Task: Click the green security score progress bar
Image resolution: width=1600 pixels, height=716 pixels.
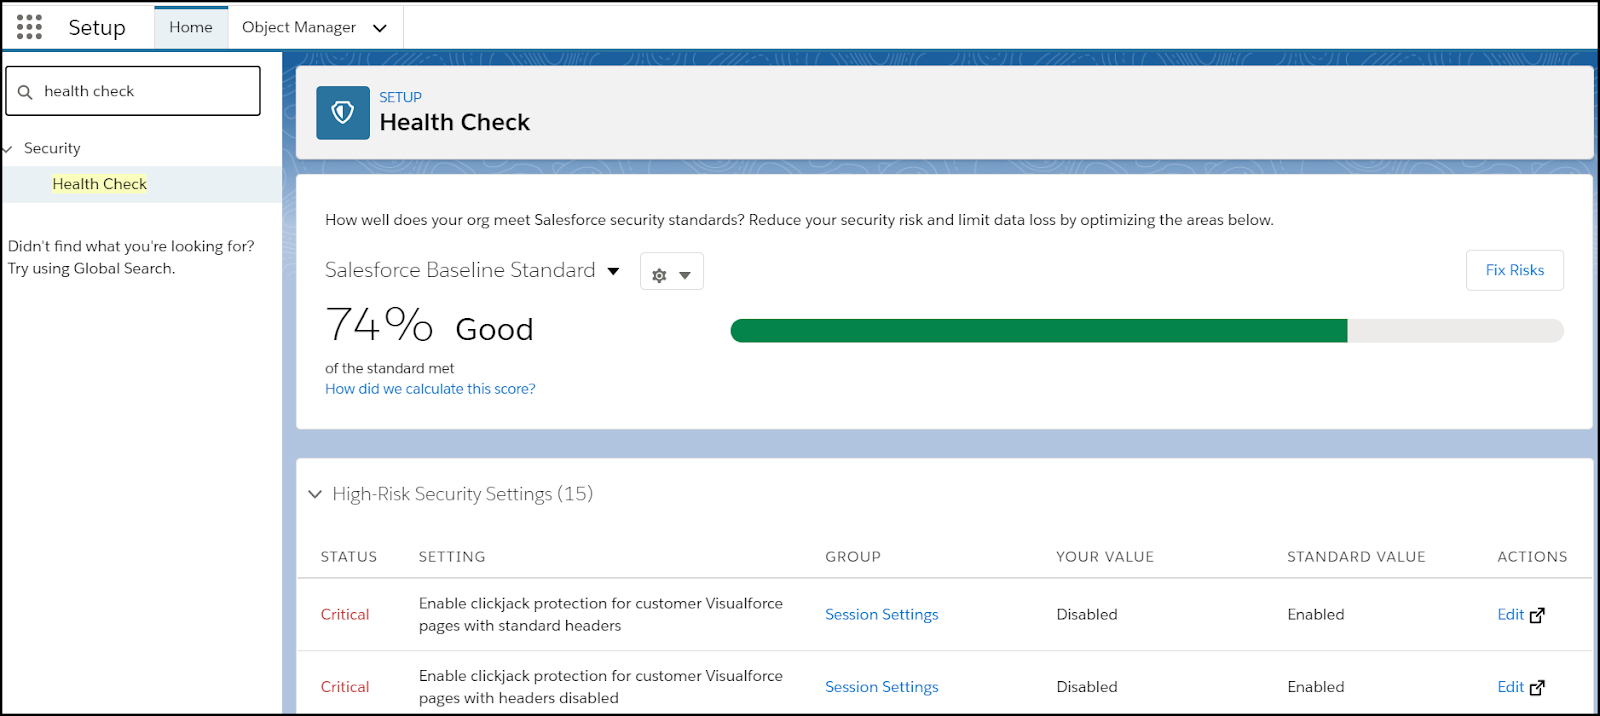Action: (1039, 331)
